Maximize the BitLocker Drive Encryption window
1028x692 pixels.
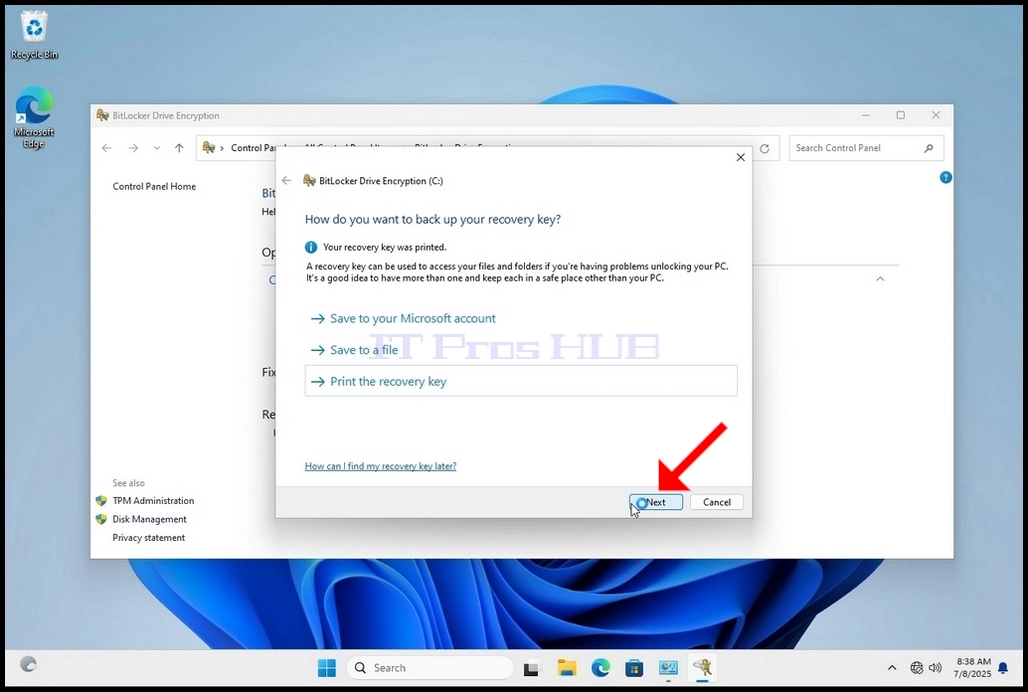coord(901,115)
